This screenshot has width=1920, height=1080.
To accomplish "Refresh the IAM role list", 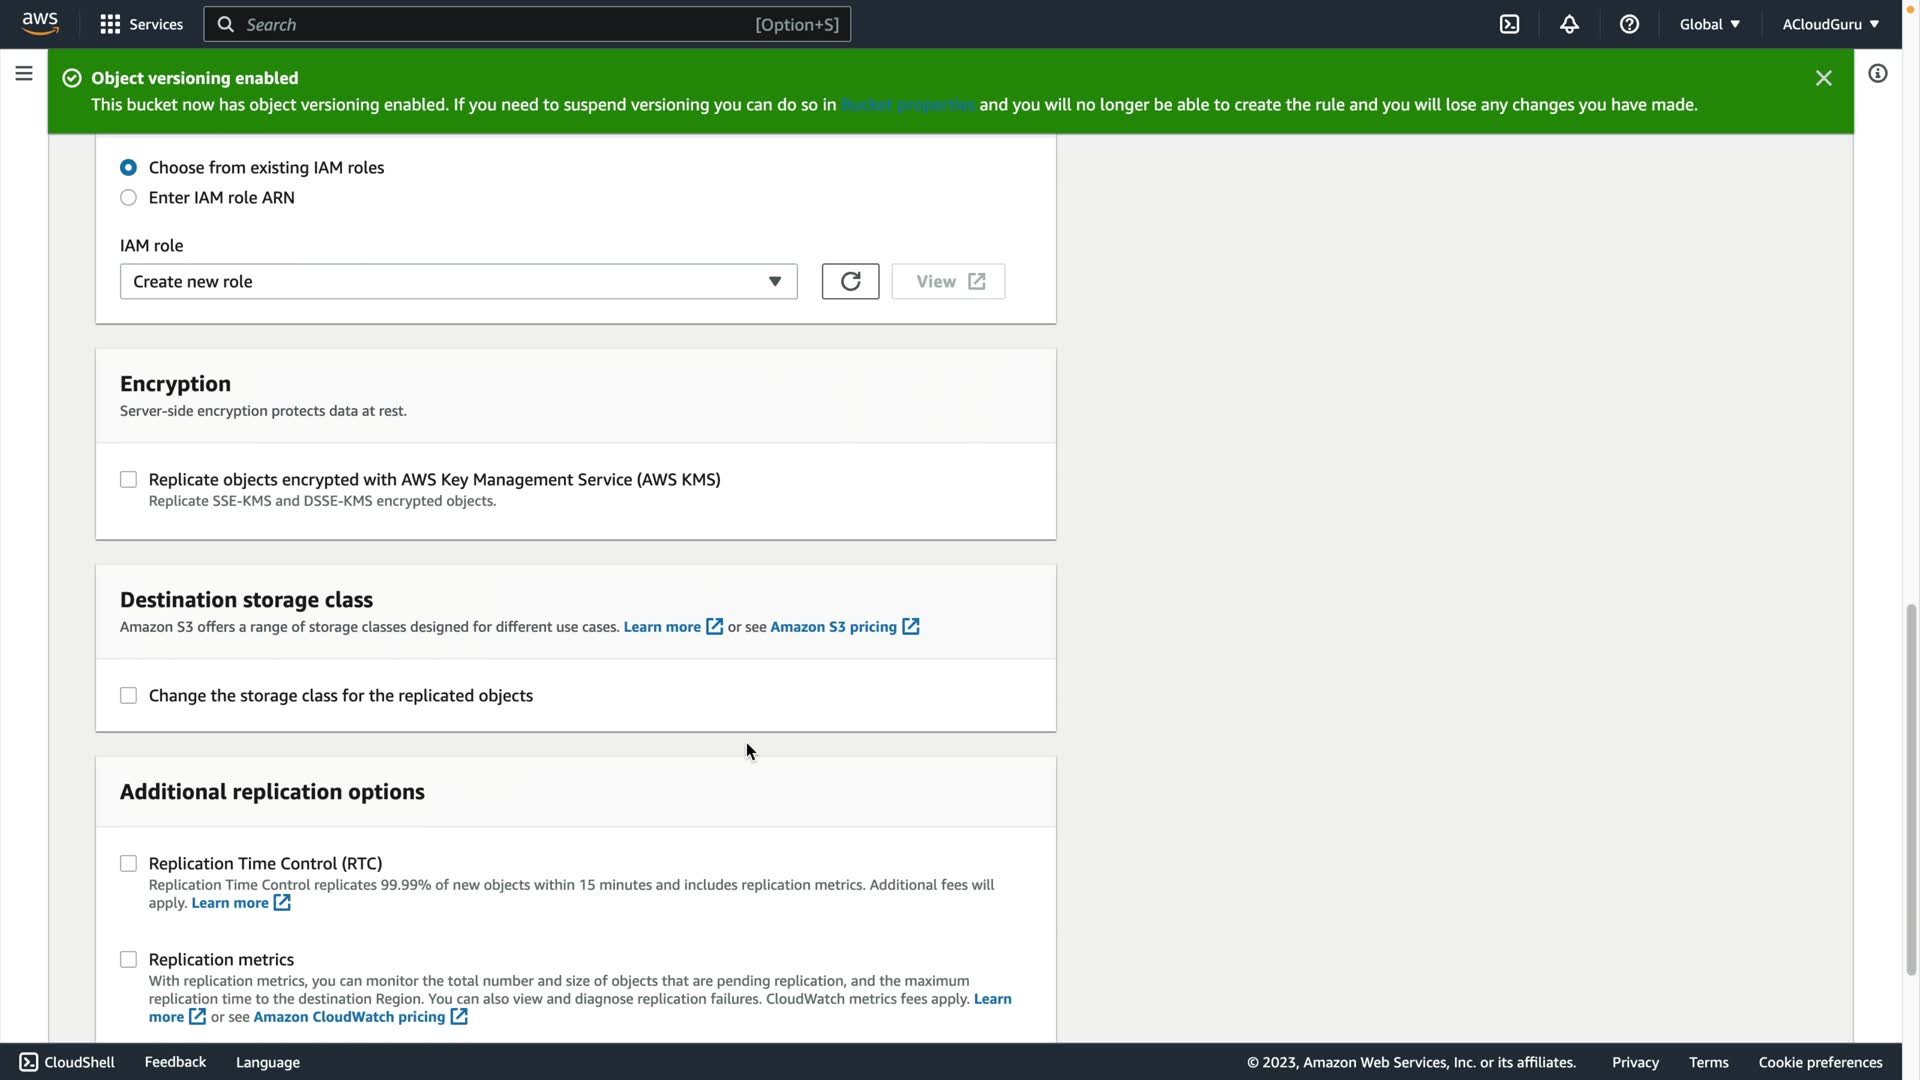I will coord(850,282).
